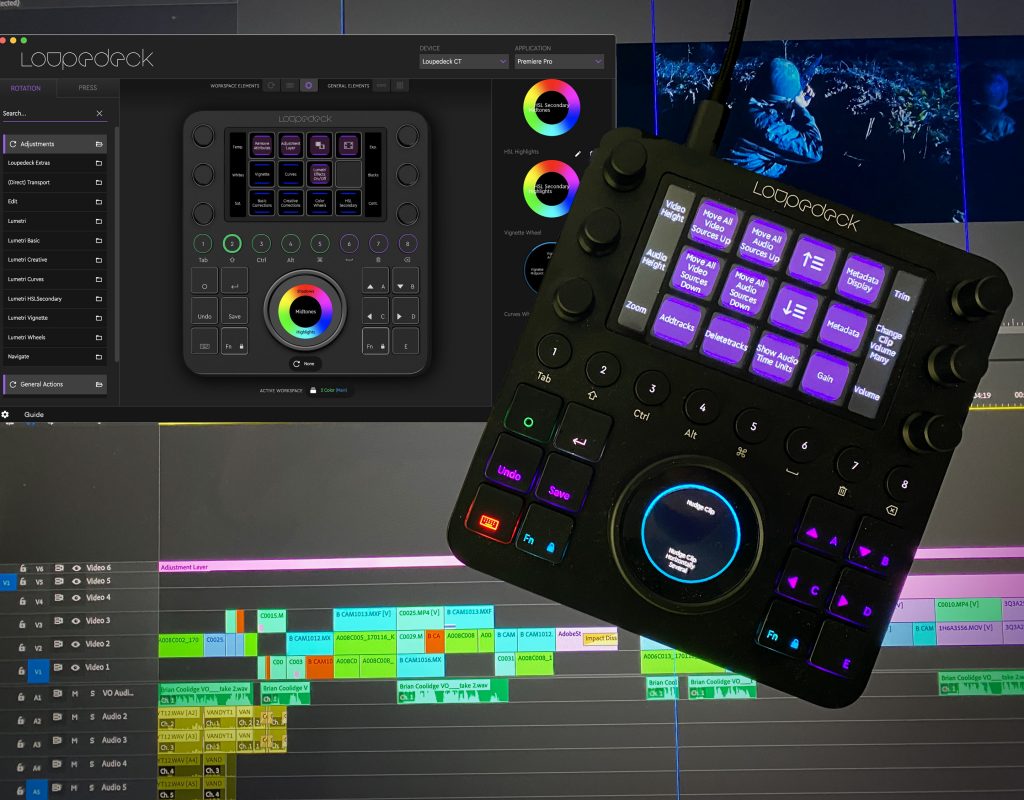Toggle sync lock for Video 3 track
Image resolution: width=1024 pixels, height=800 pixels.
[59, 621]
